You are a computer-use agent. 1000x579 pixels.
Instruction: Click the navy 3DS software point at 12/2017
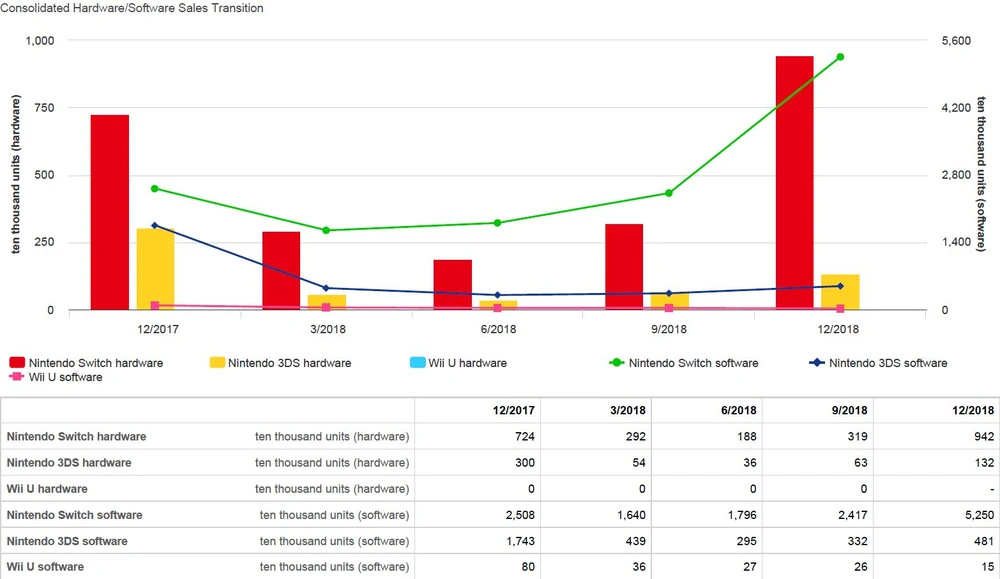(x=154, y=226)
